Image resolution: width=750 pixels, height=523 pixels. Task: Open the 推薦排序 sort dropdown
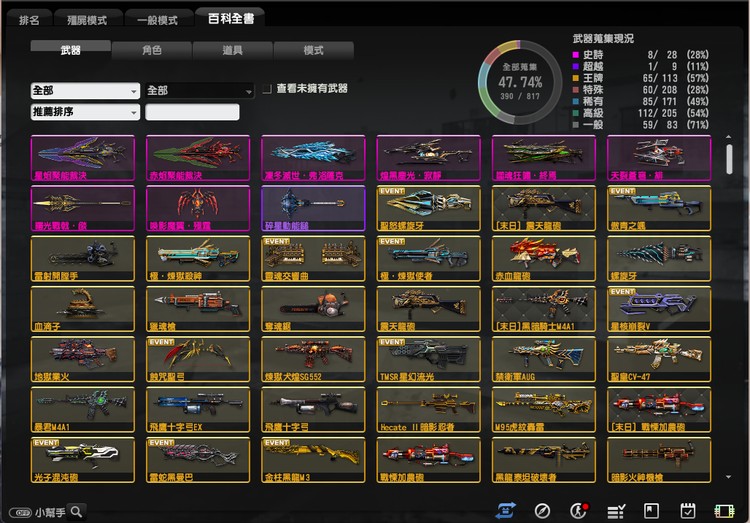(85, 112)
